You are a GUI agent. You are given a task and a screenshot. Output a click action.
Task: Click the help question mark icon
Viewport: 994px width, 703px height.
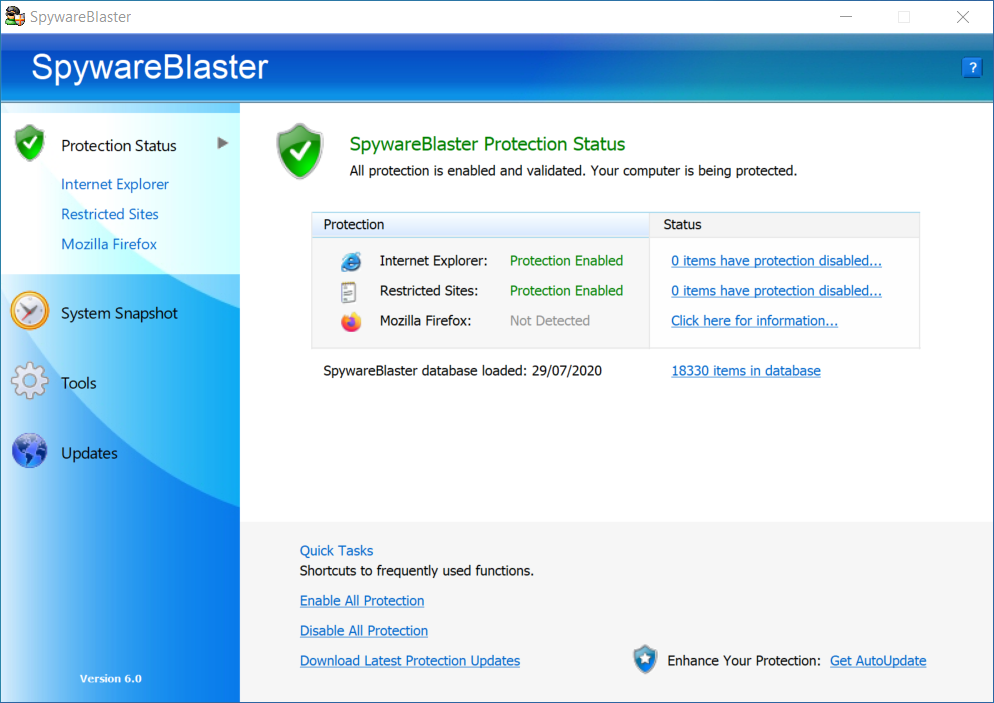(971, 67)
